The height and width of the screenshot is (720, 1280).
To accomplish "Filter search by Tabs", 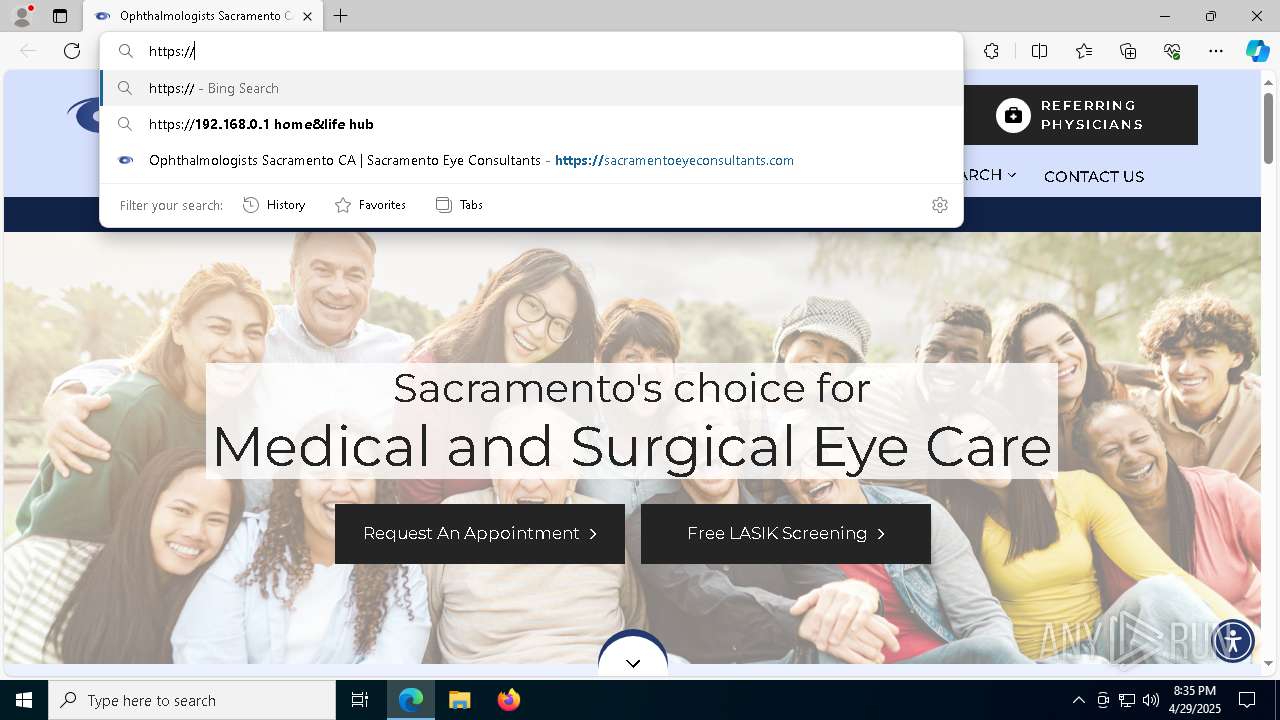I will pyautogui.click(x=459, y=204).
